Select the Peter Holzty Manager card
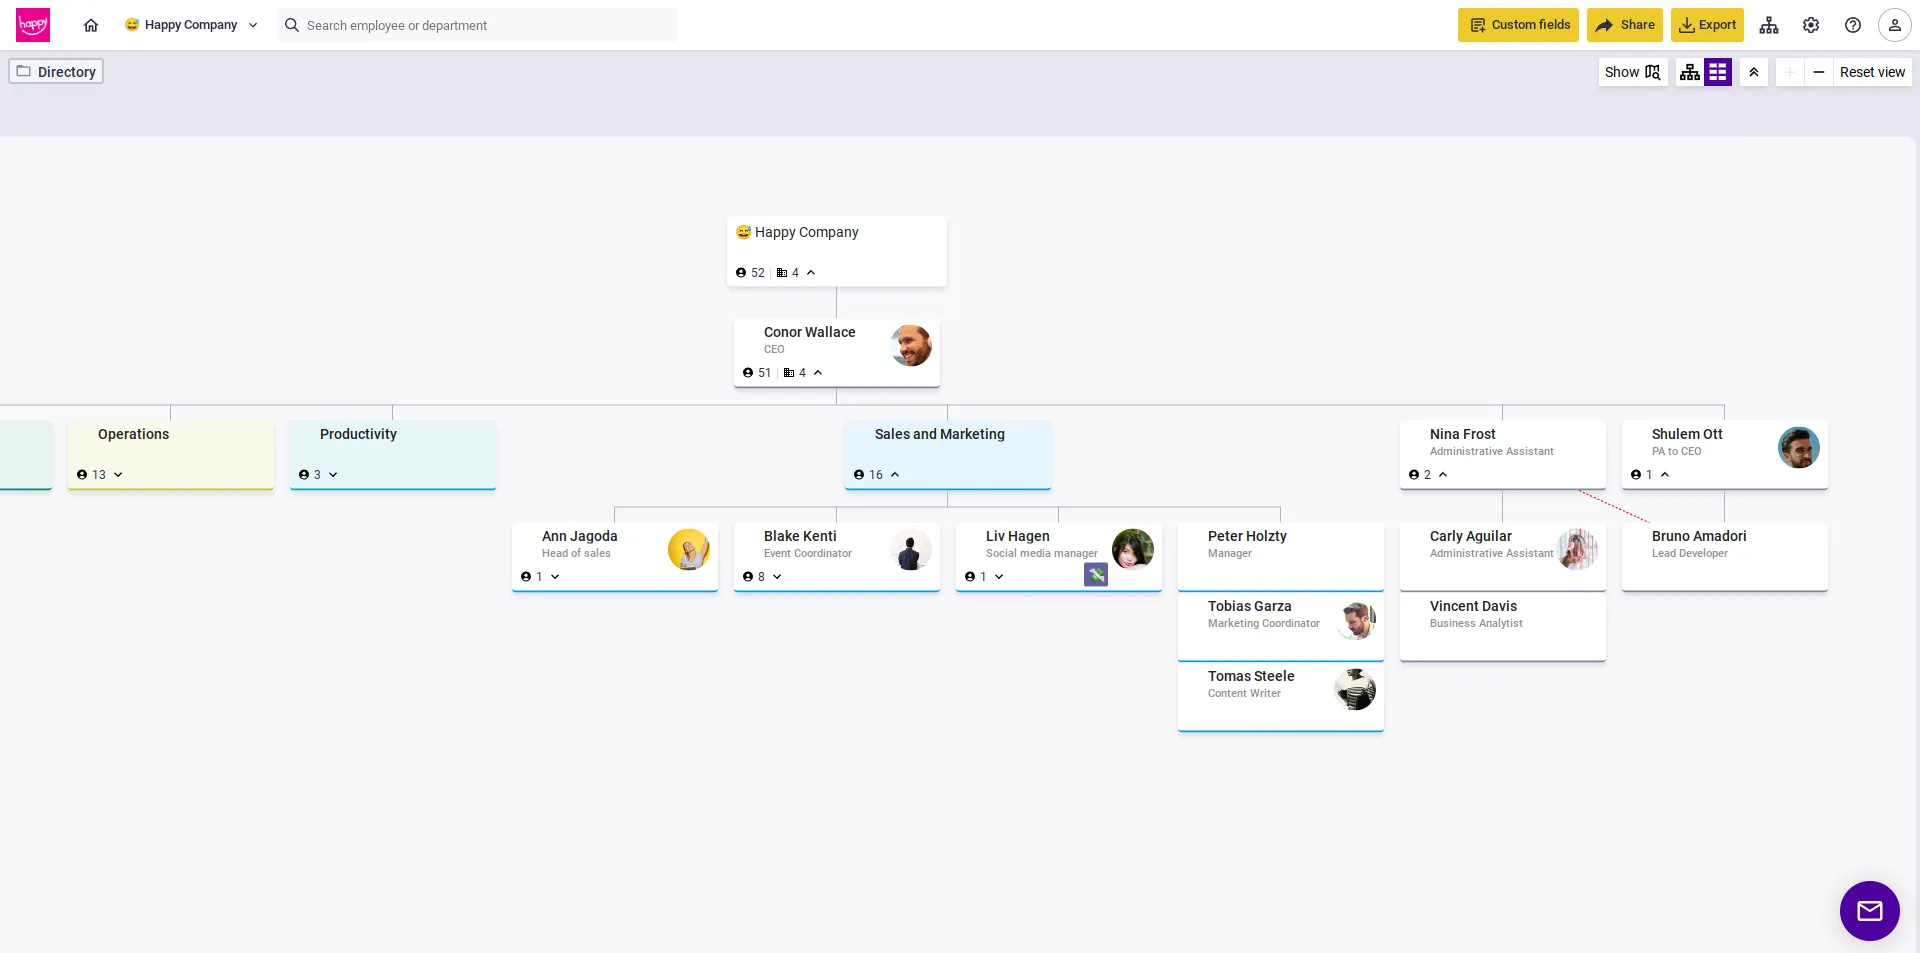 1281,556
